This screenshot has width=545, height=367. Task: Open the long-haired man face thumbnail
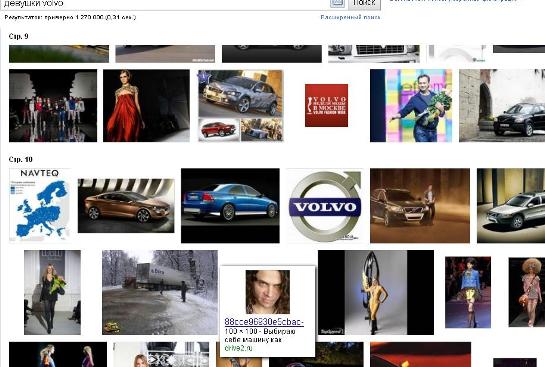click(268, 292)
